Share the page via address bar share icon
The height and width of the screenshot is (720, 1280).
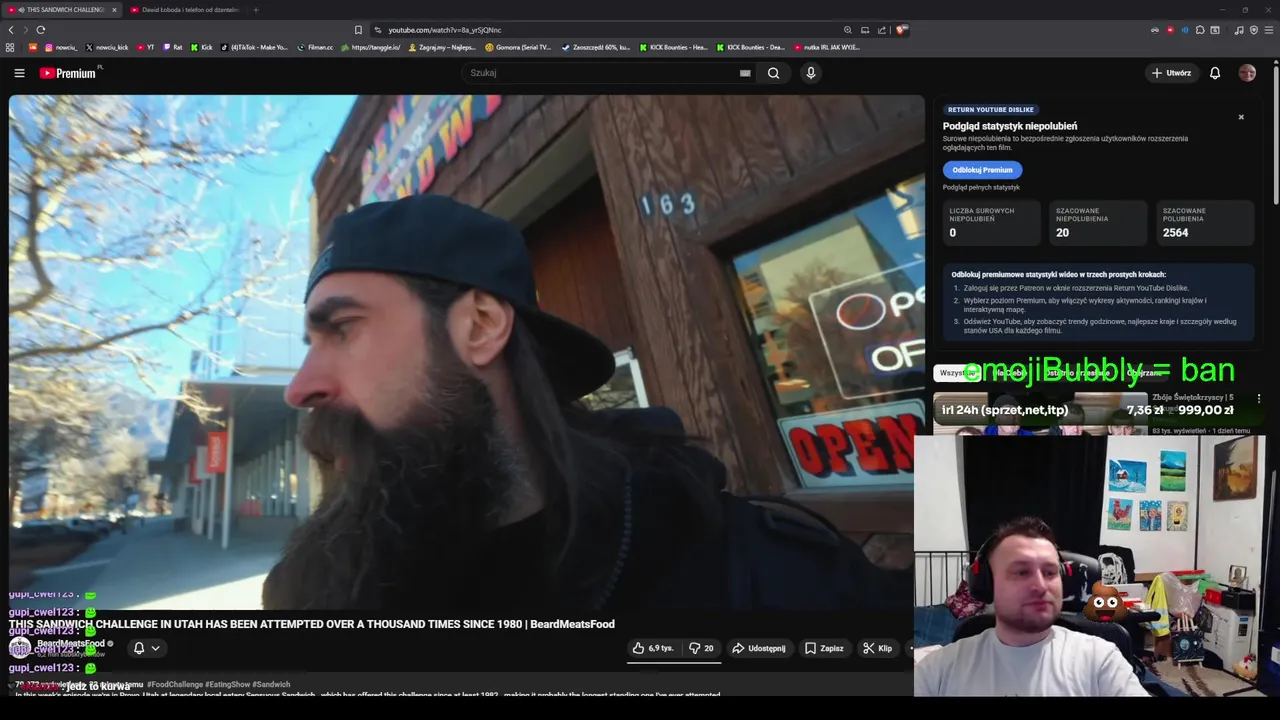coord(882,30)
